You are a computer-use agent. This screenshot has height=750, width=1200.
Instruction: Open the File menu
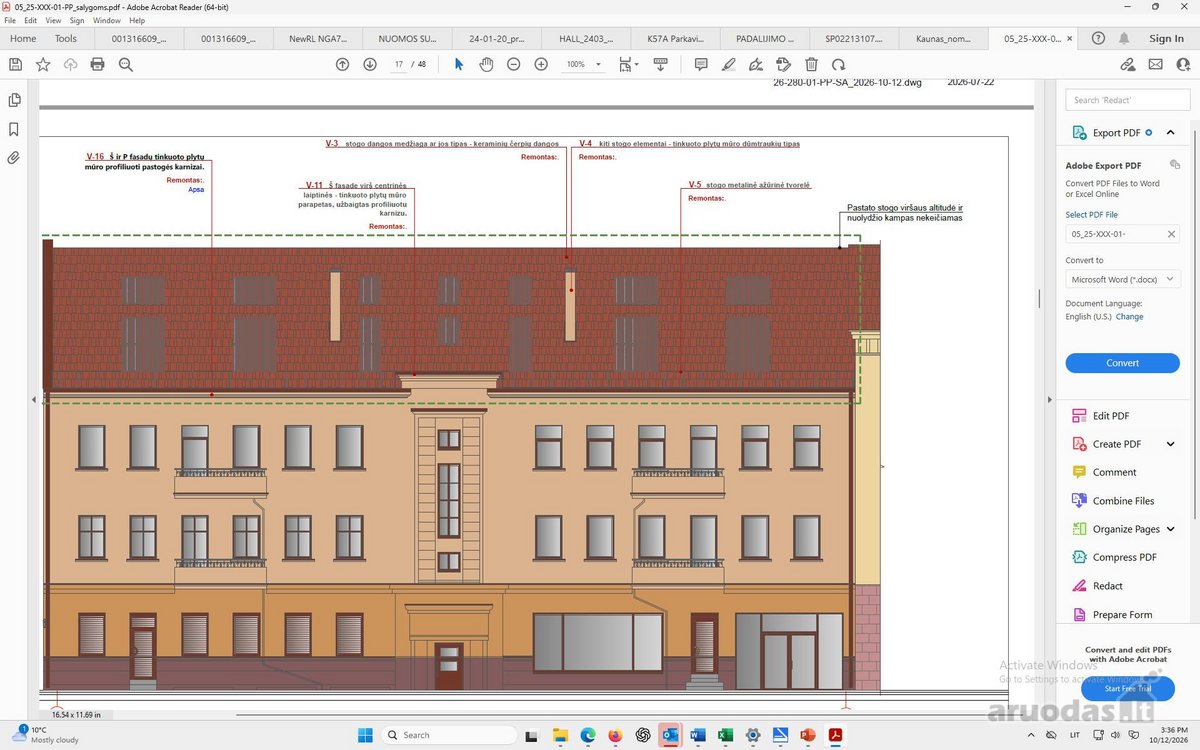coord(11,20)
